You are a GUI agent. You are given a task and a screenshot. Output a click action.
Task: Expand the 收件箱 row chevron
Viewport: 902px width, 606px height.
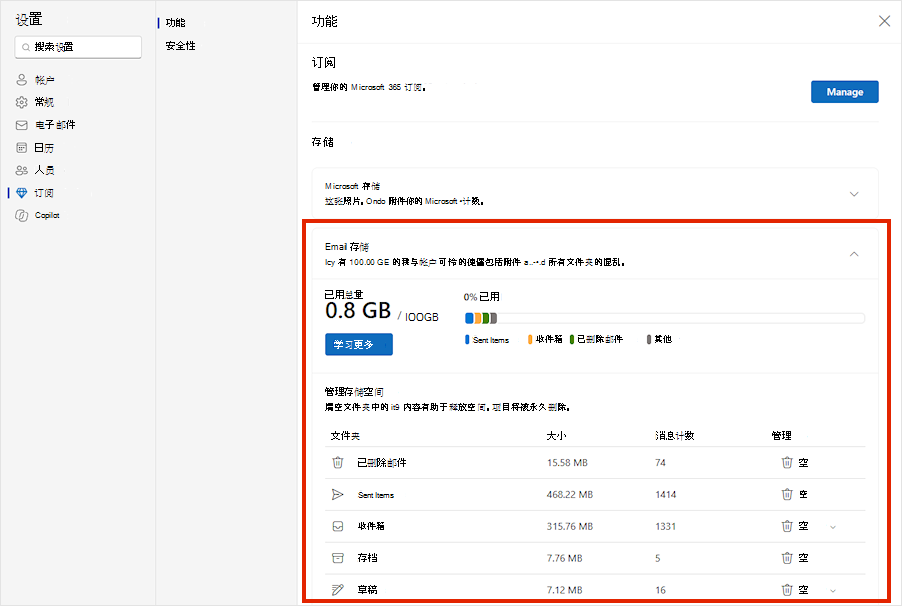pos(832,527)
